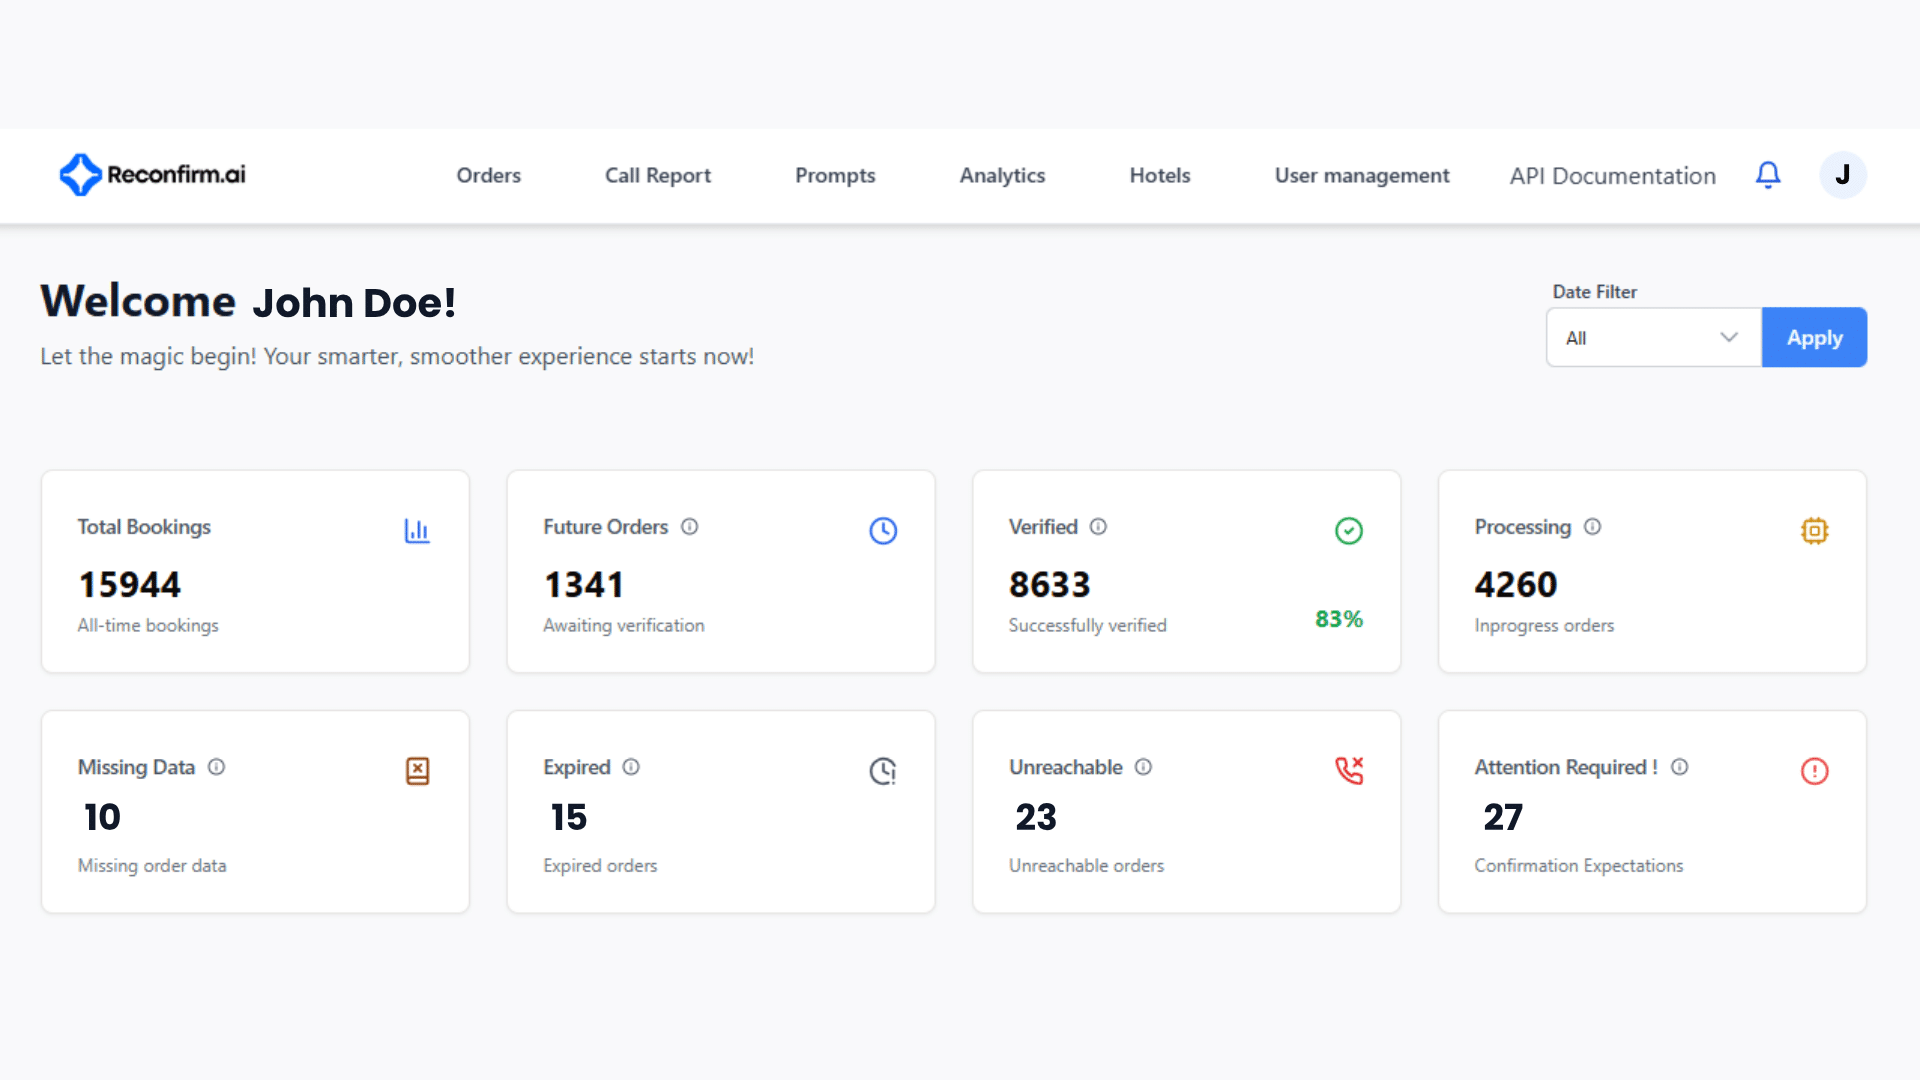This screenshot has height=1080, width=1920.
Task: Click the Expired clock alert icon
Action: tap(883, 771)
